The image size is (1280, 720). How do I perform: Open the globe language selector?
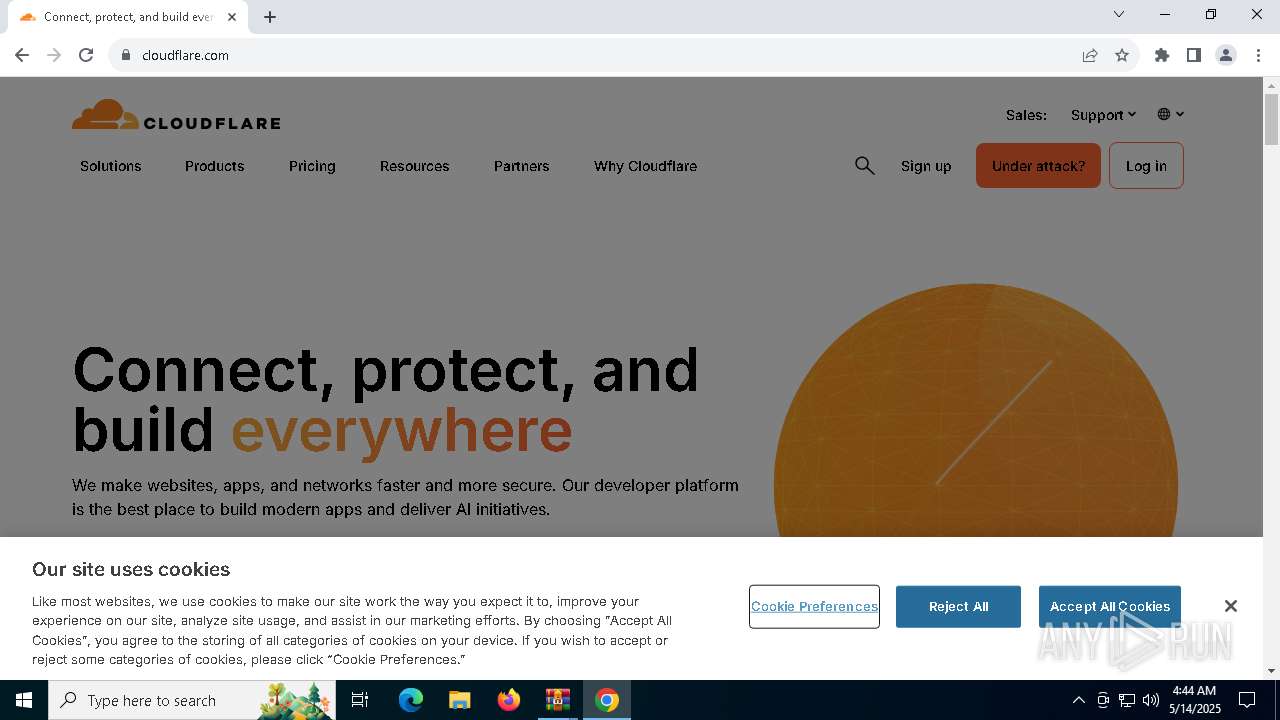1171,114
